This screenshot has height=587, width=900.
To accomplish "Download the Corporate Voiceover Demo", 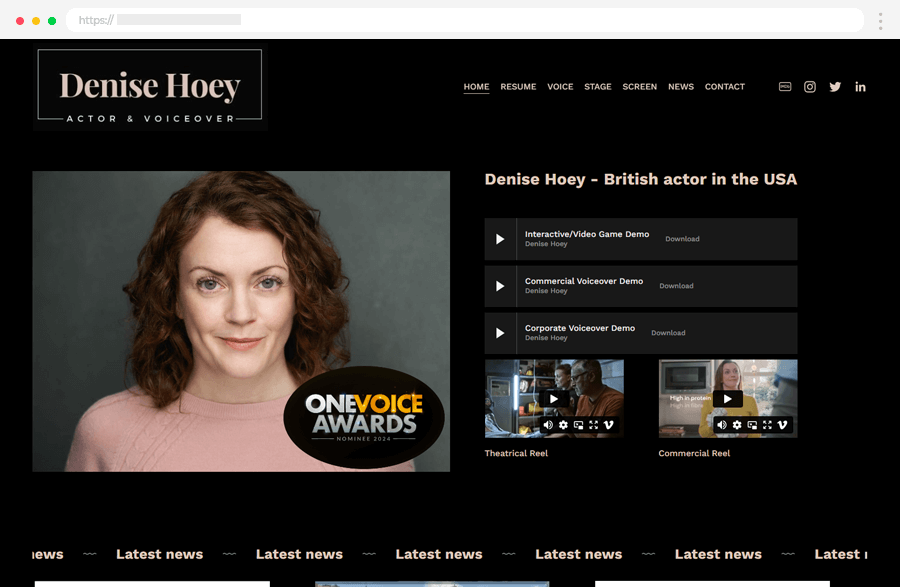I will click(668, 333).
